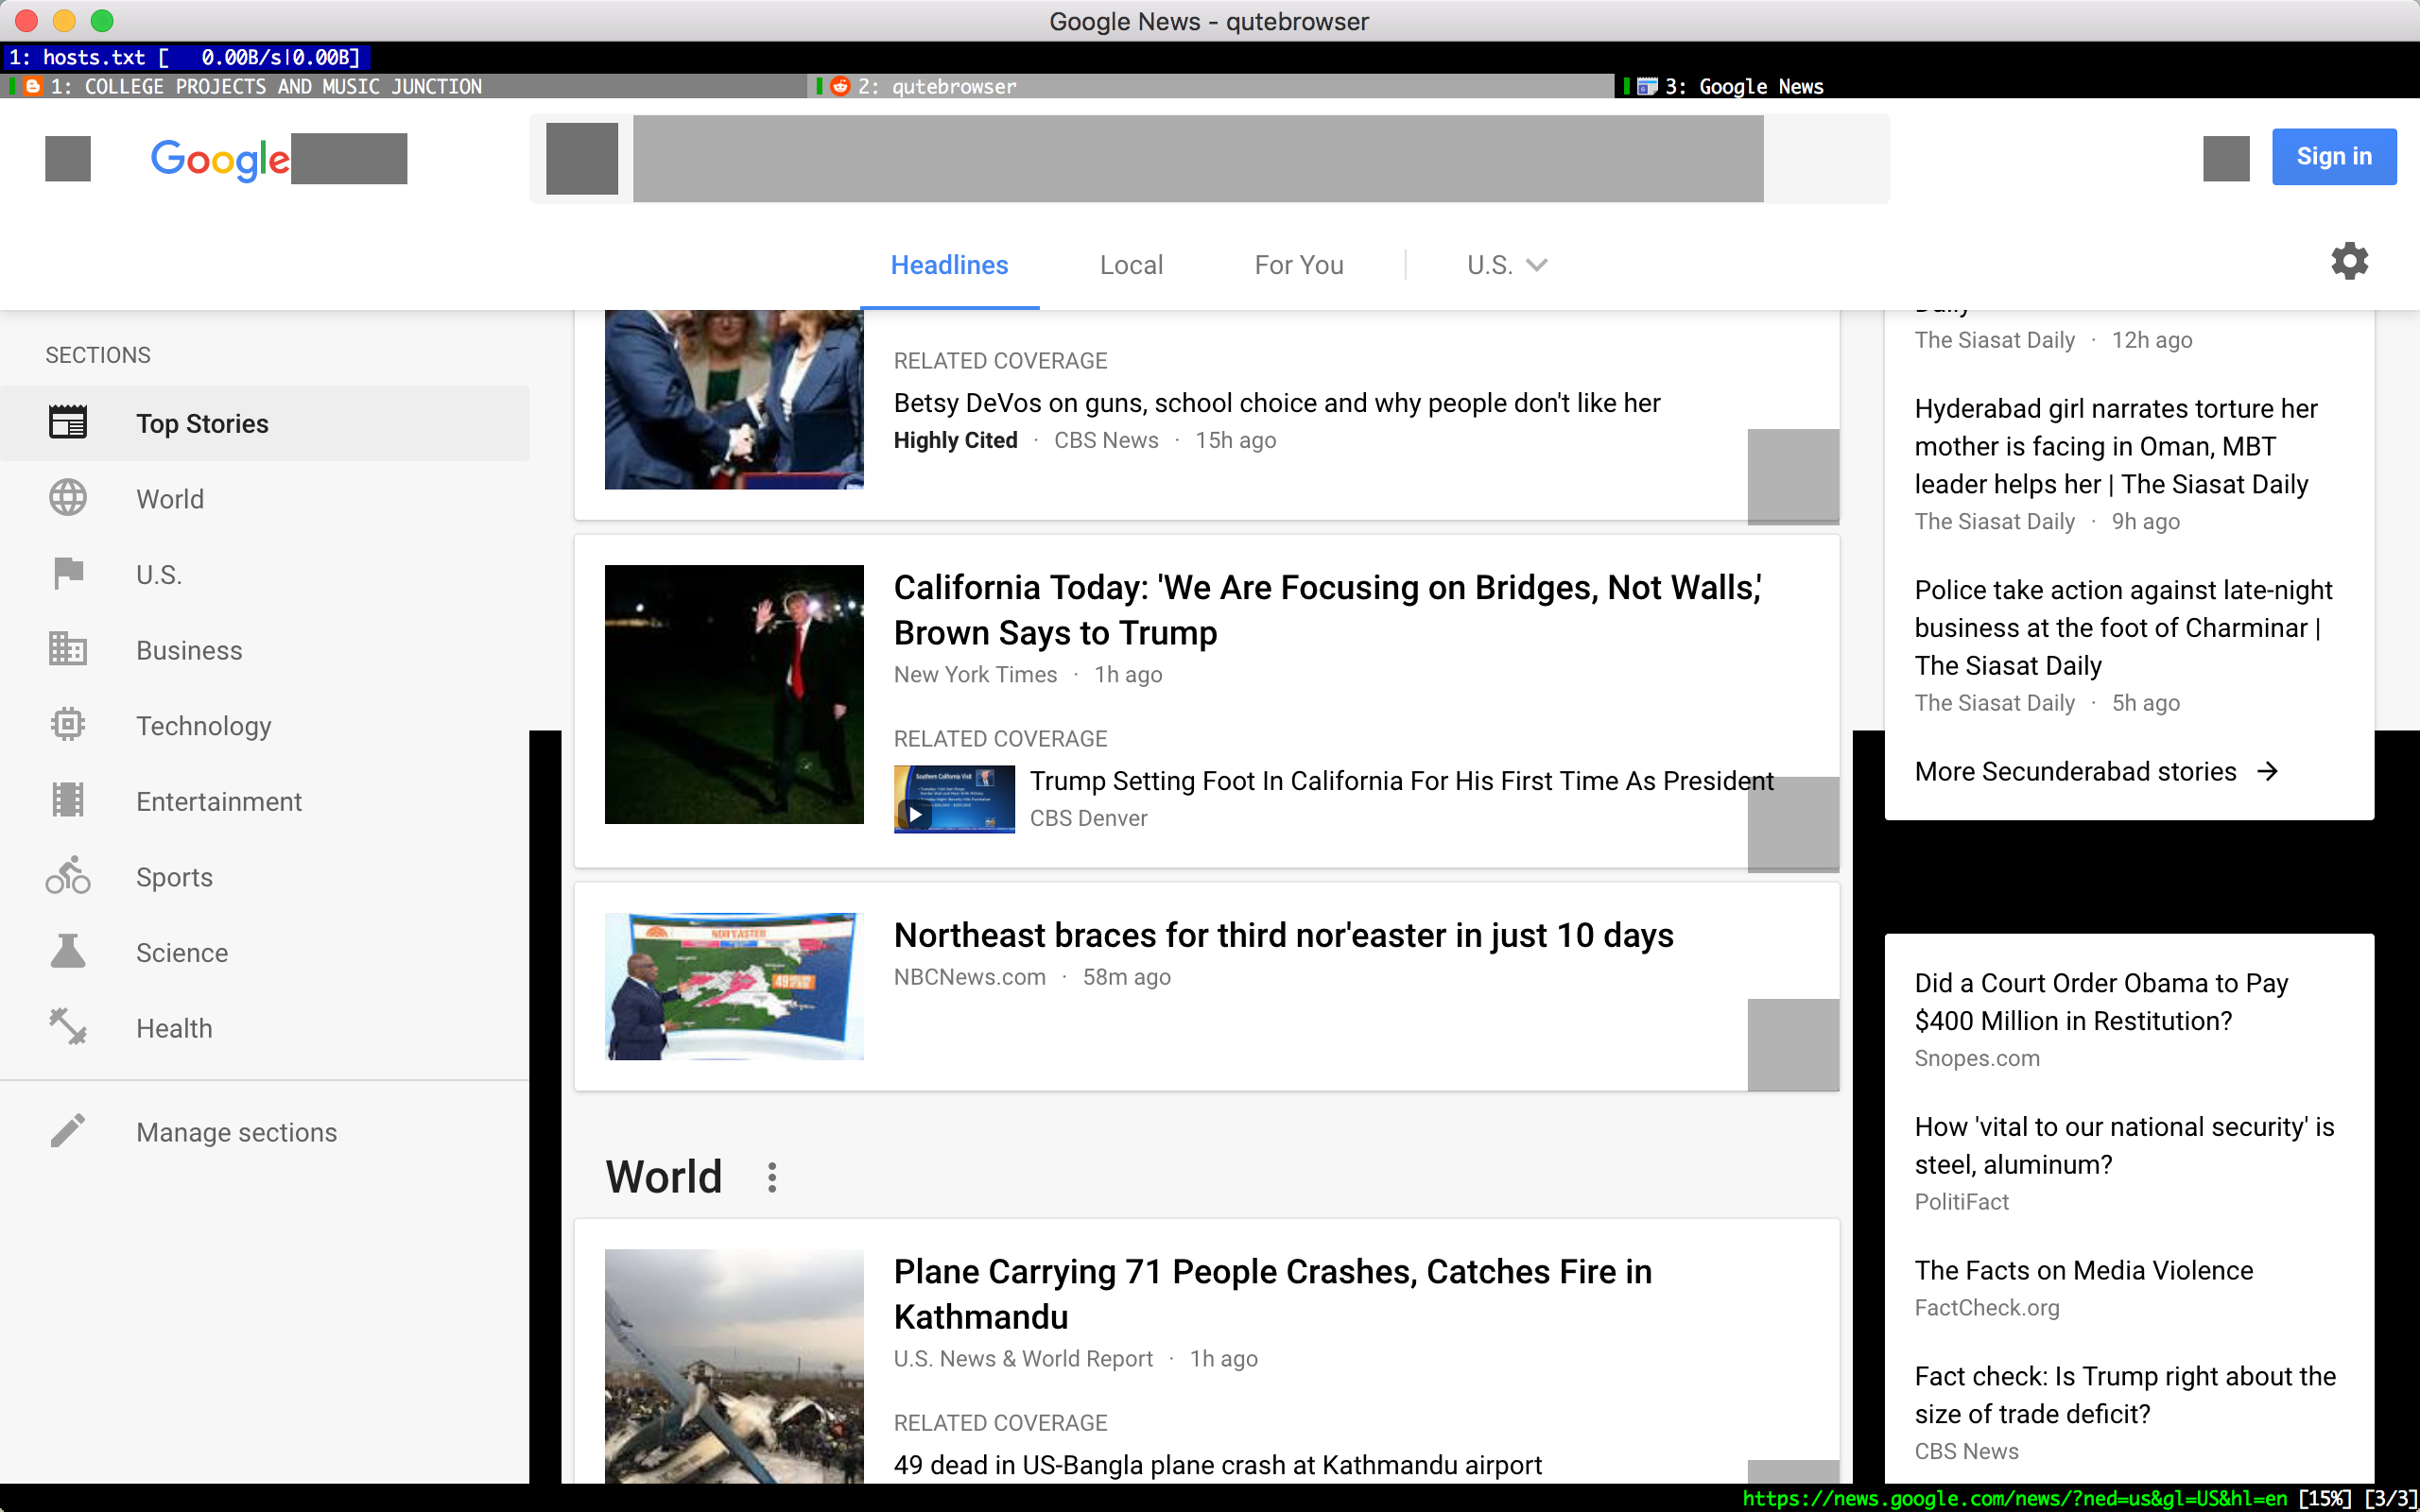This screenshot has width=2420, height=1512.
Task: Open vital to national security steel story
Action: (x=2124, y=1145)
